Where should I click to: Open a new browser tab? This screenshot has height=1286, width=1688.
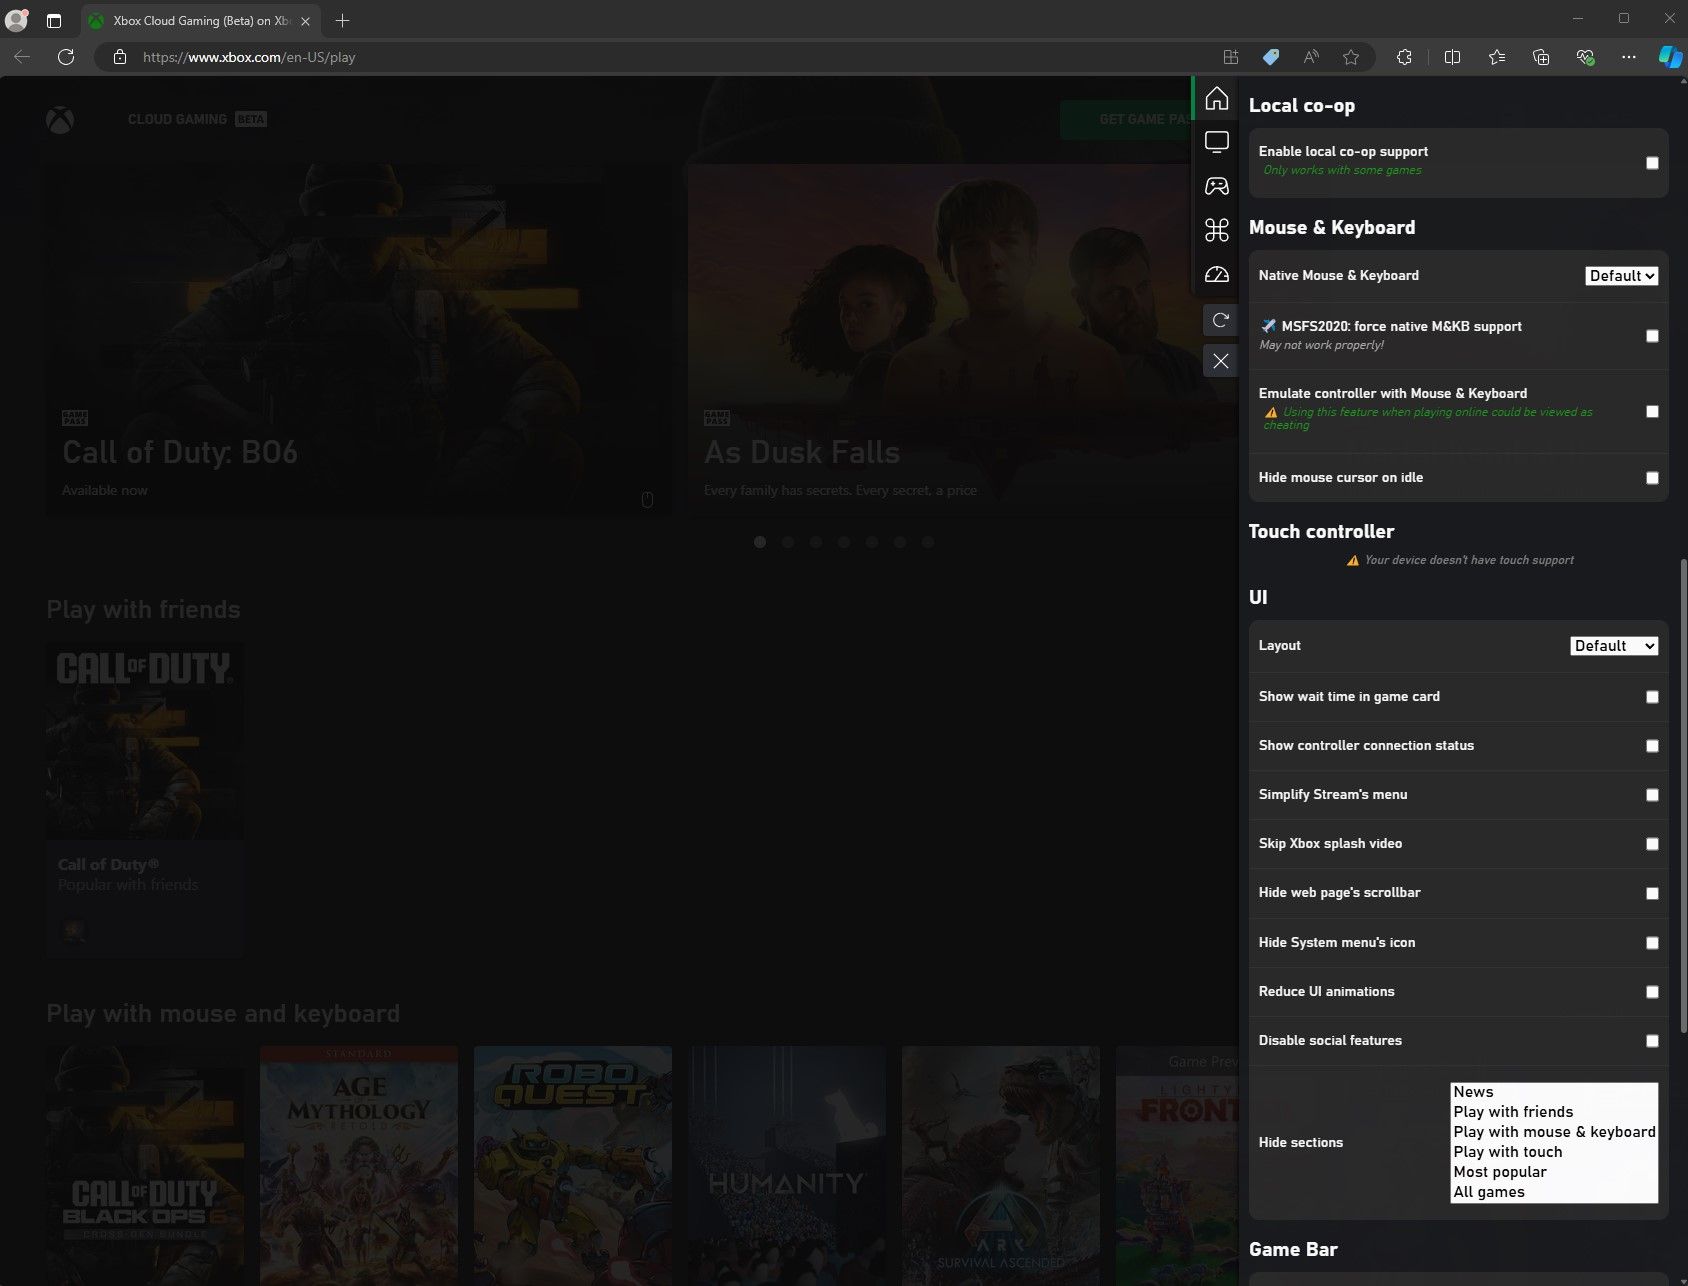[342, 21]
